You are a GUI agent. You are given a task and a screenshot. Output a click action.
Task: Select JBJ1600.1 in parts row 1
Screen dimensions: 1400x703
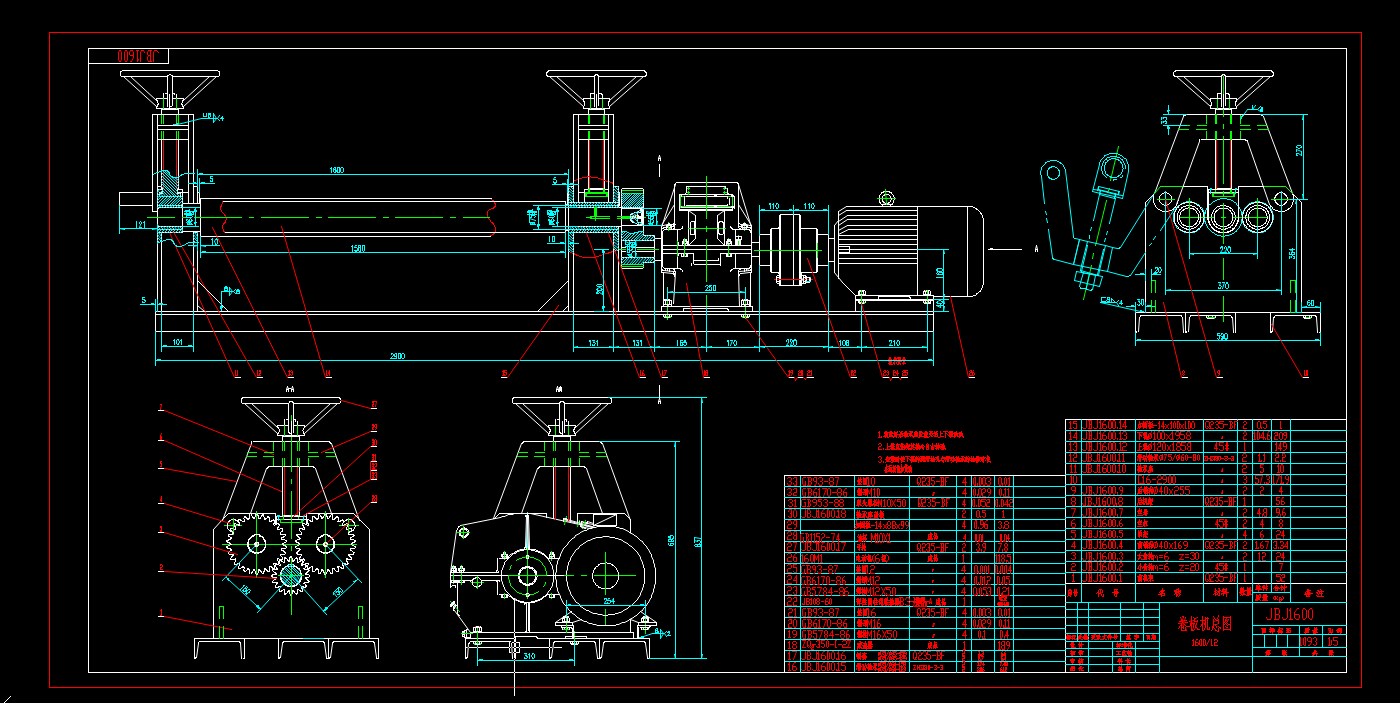1103,577
